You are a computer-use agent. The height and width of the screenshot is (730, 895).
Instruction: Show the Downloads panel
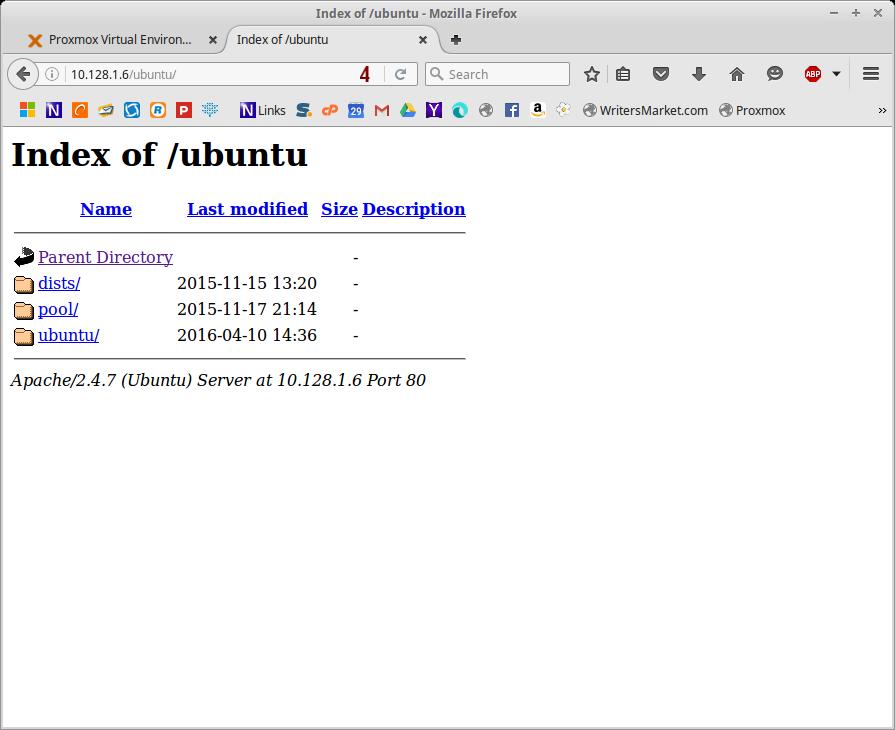click(699, 74)
